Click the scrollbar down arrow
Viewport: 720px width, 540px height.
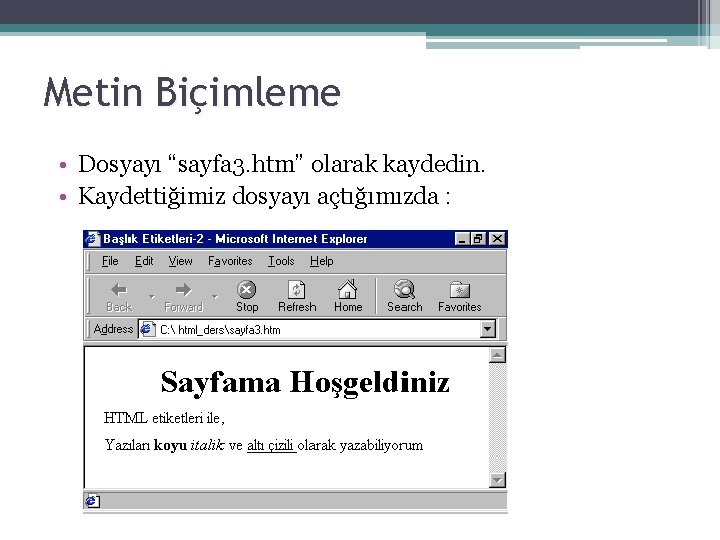click(497, 480)
